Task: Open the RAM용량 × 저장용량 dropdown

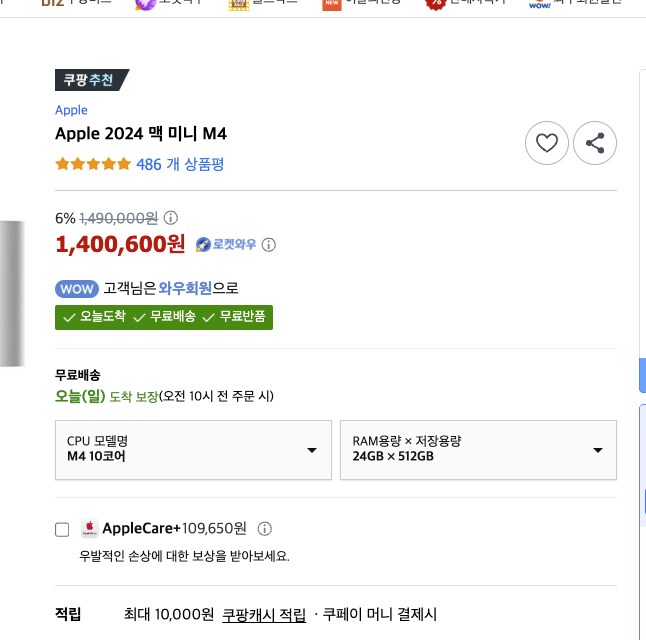Action: tap(478, 450)
